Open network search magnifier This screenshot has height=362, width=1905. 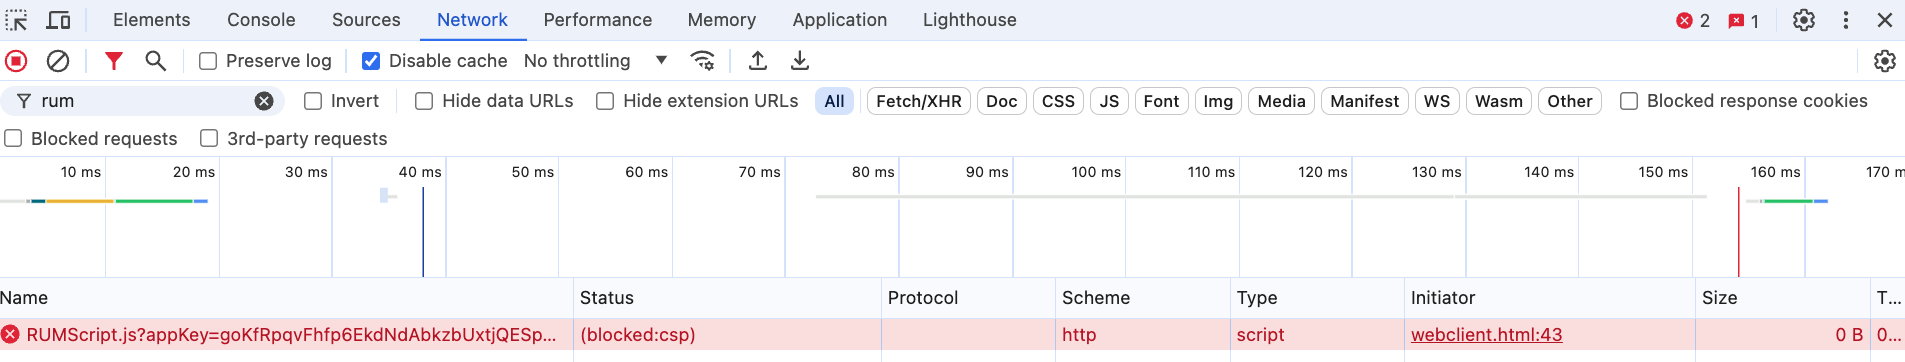tap(155, 61)
